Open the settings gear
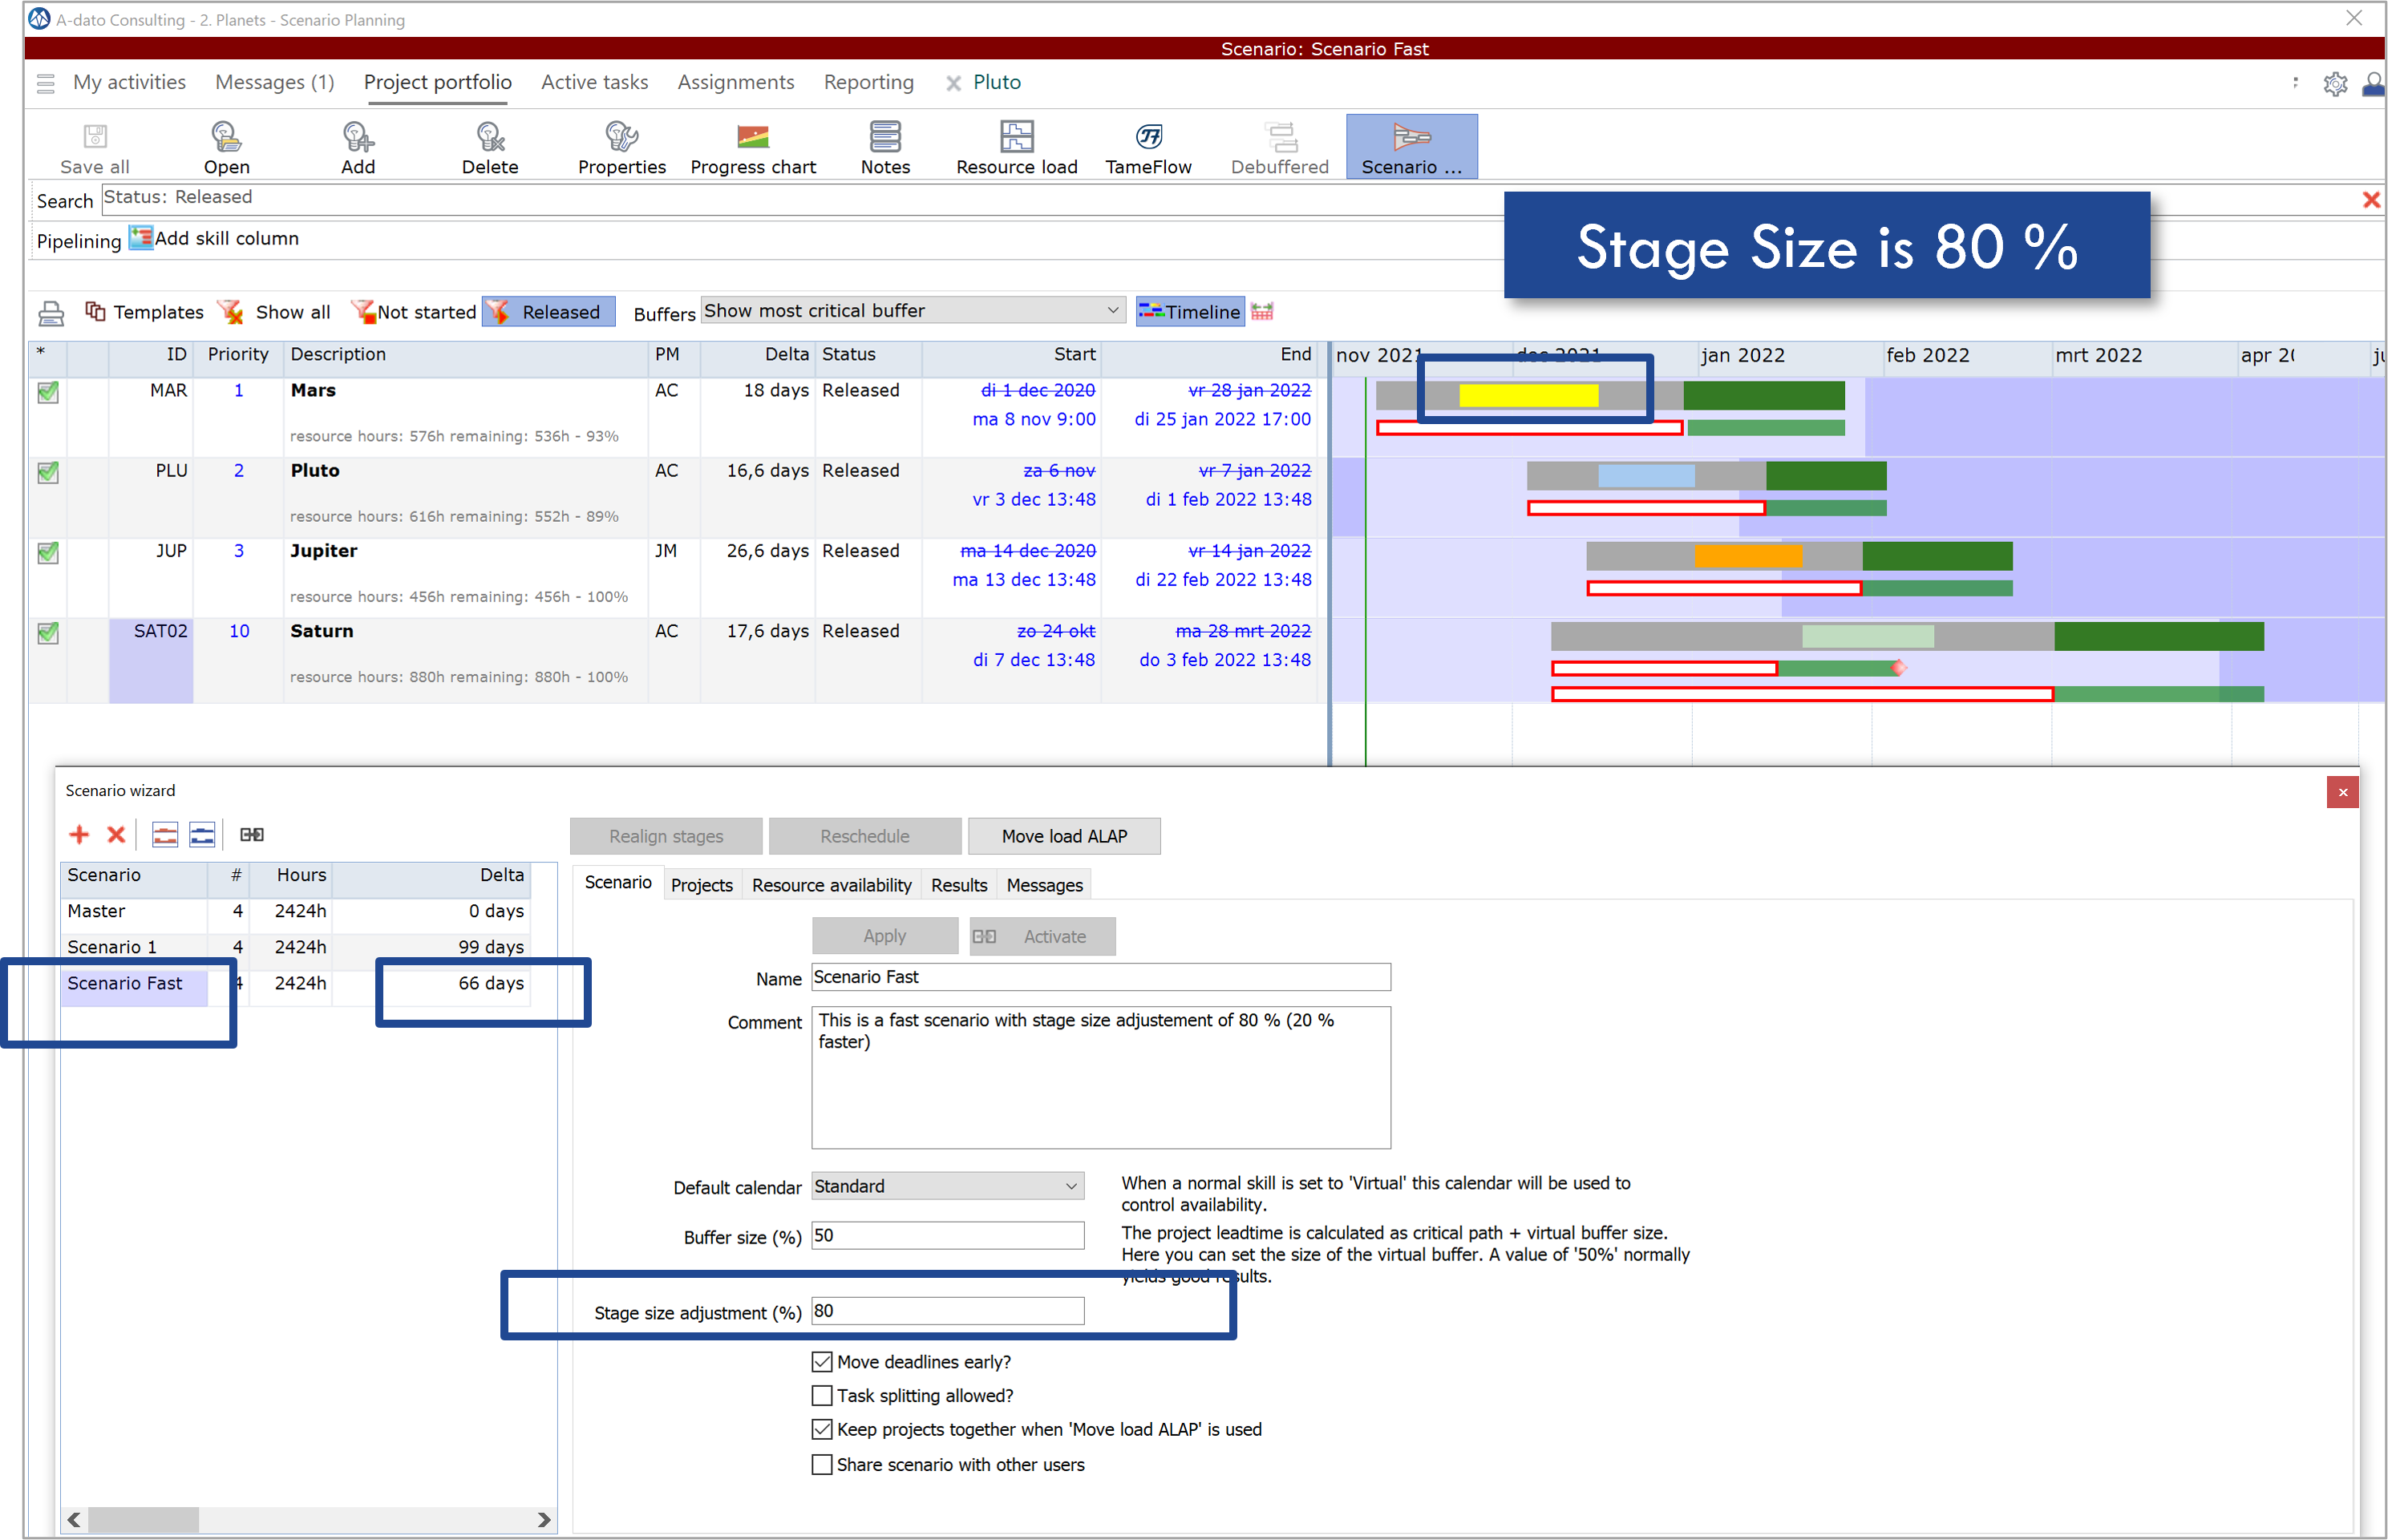The width and height of the screenshot is (2388, 1540). [2335, 84]
